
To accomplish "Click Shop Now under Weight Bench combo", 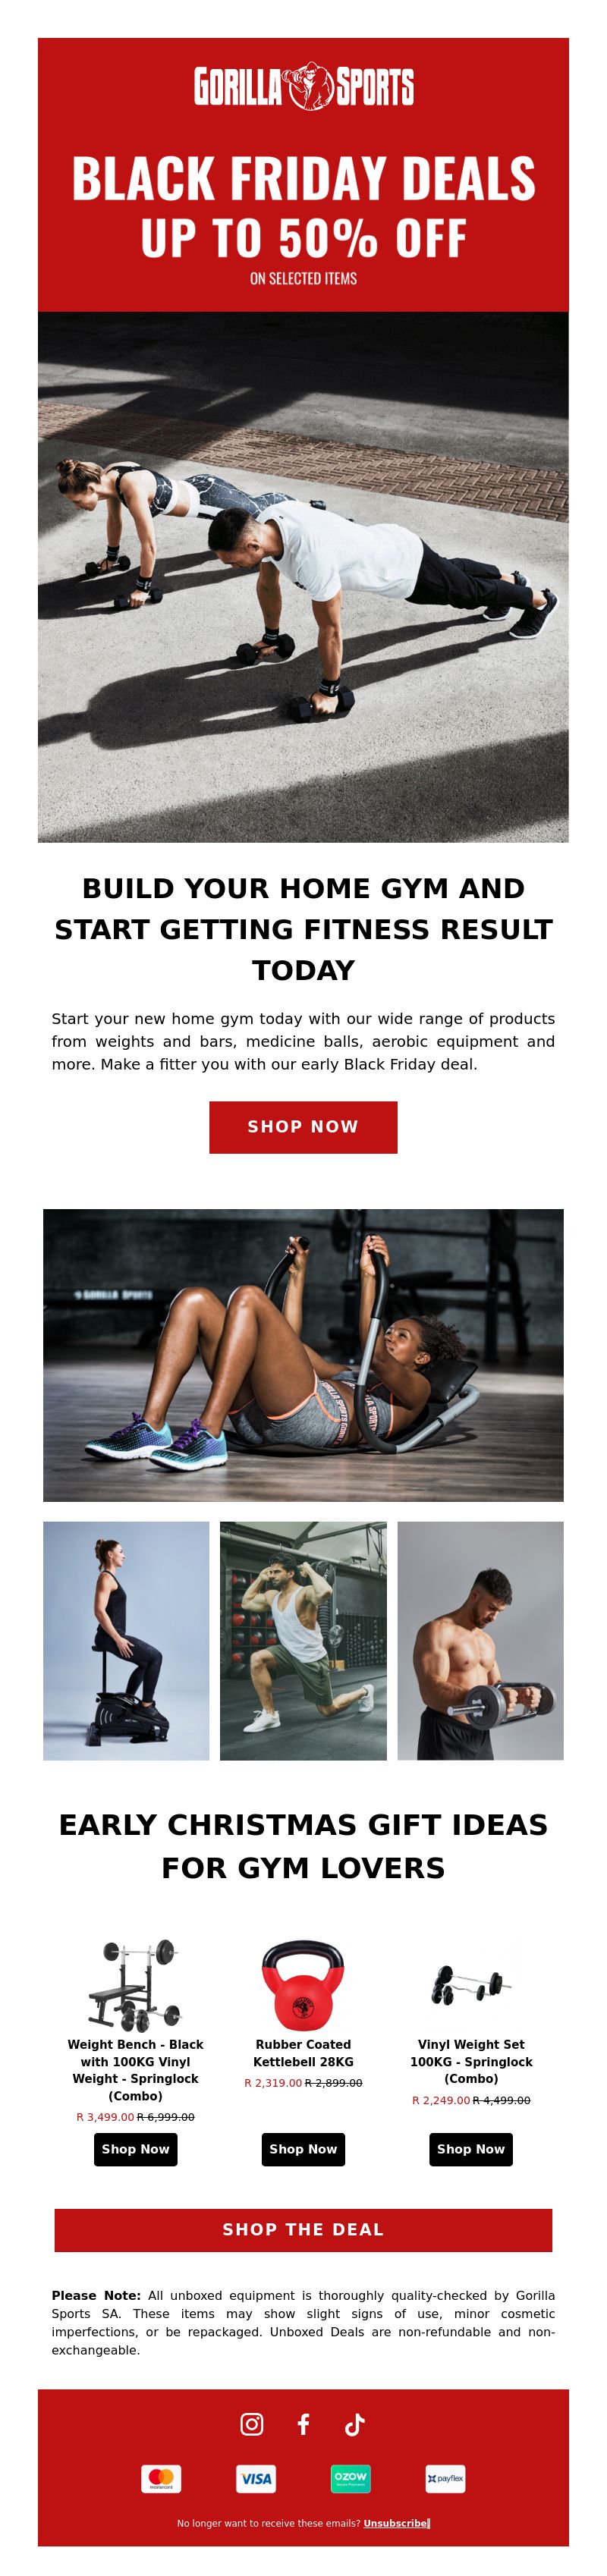I will coord(135,2148).
